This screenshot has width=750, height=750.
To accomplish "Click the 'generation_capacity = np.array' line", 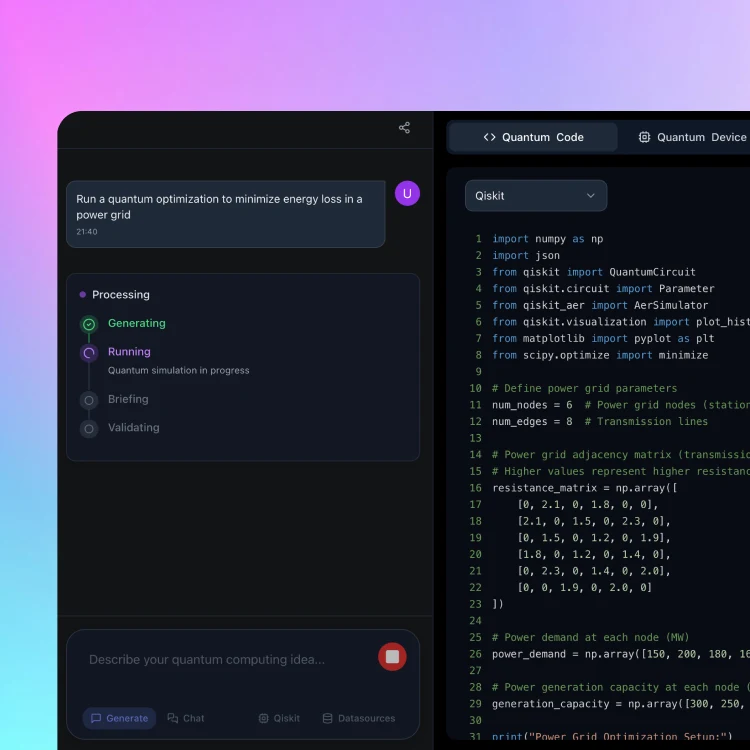I will click(621, 704).
